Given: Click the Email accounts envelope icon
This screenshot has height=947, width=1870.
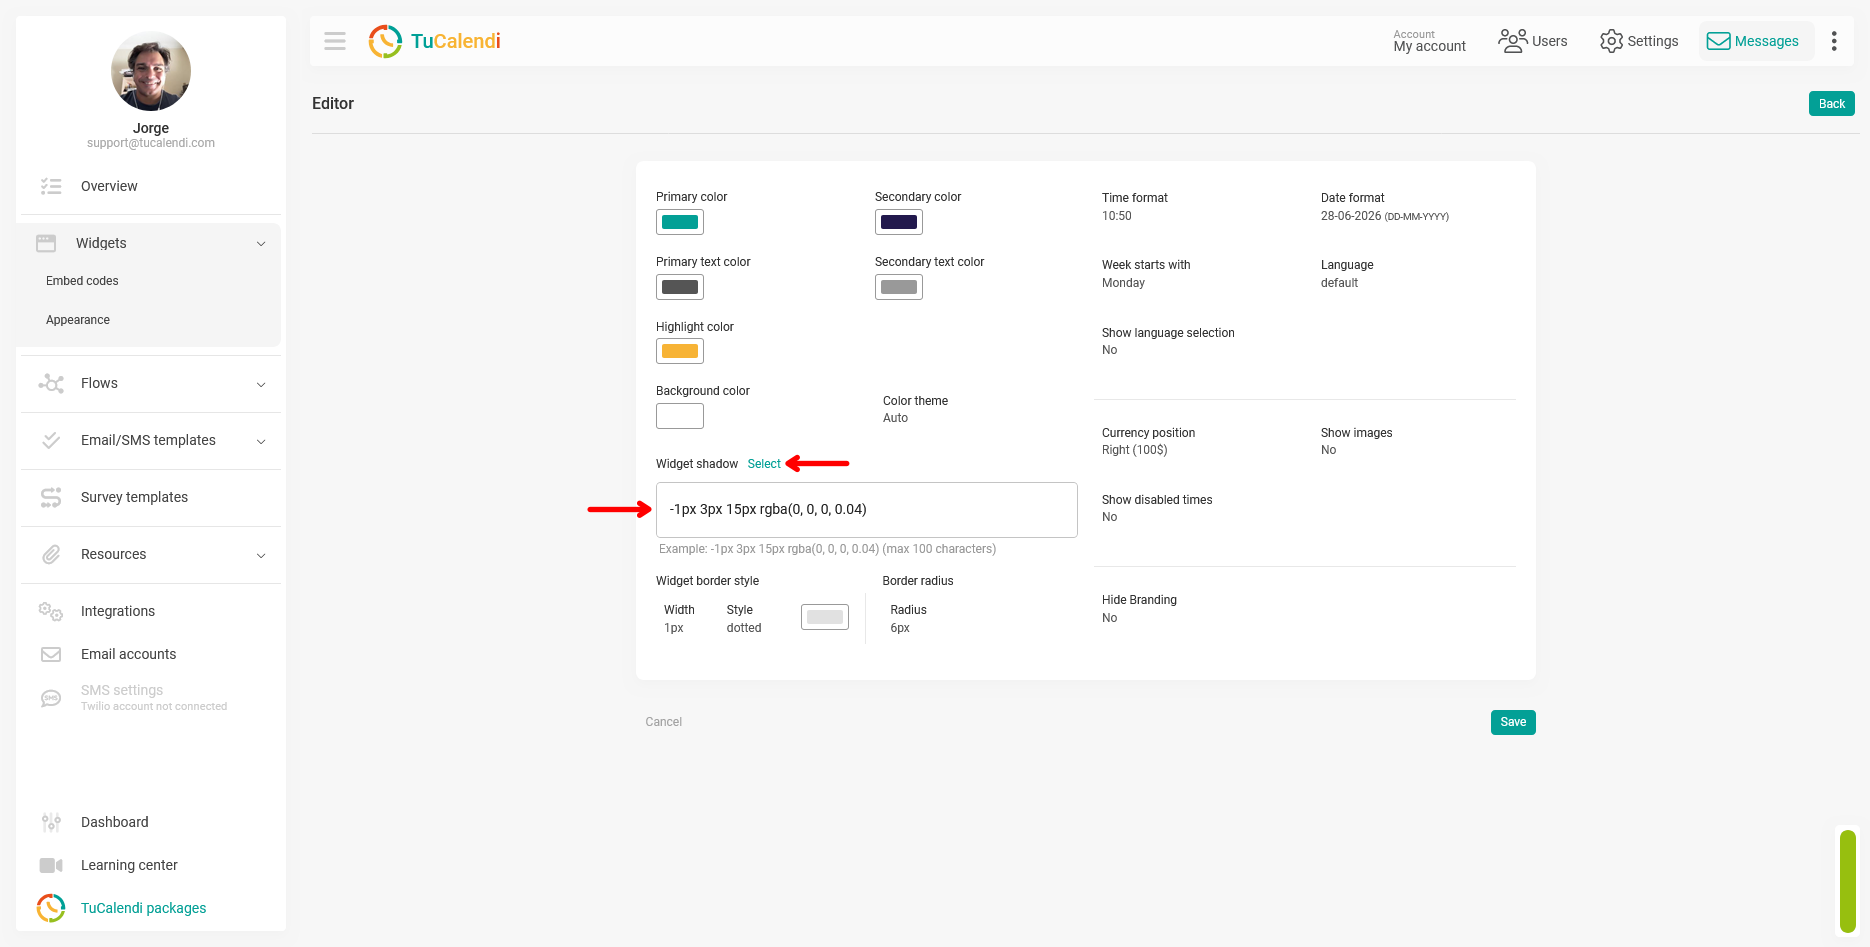Looking at the screenshot, I should click(x=51, y=654).
